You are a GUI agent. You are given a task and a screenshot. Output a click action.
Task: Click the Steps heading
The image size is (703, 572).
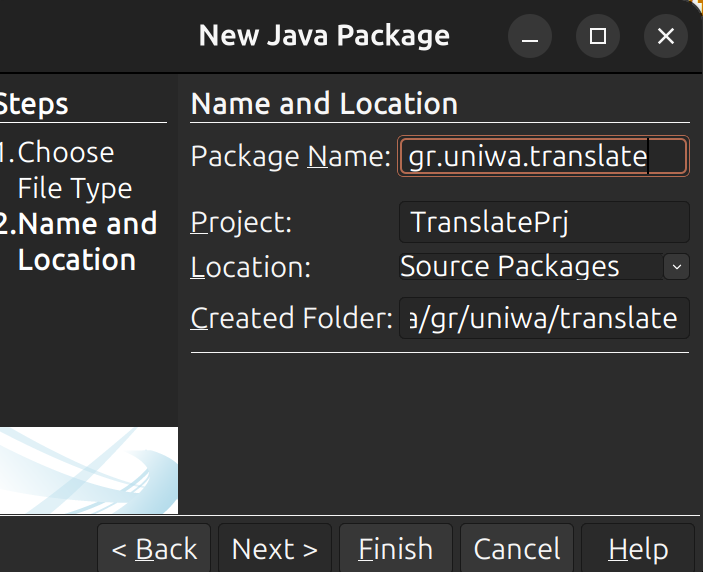coord(34,104)
